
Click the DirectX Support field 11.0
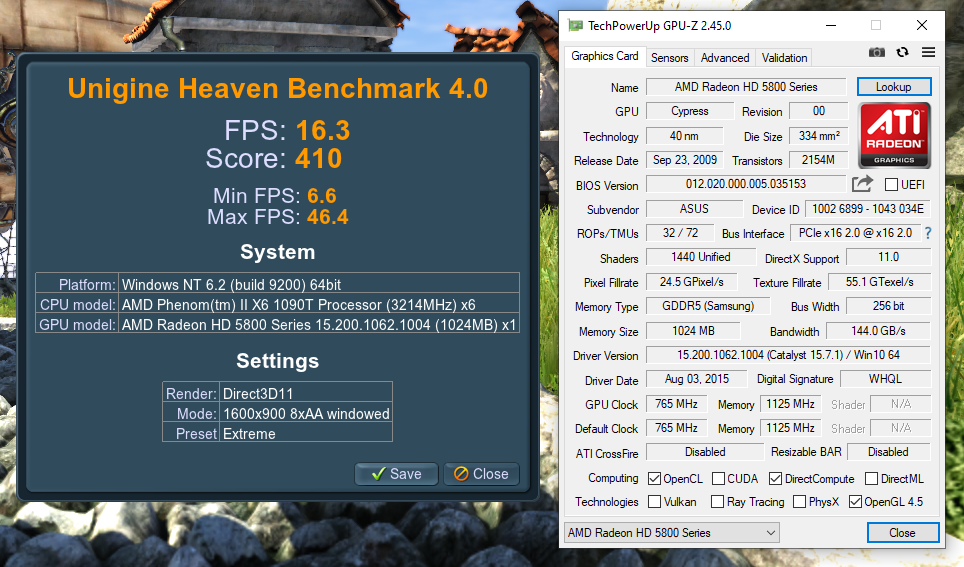coord(888,257)
